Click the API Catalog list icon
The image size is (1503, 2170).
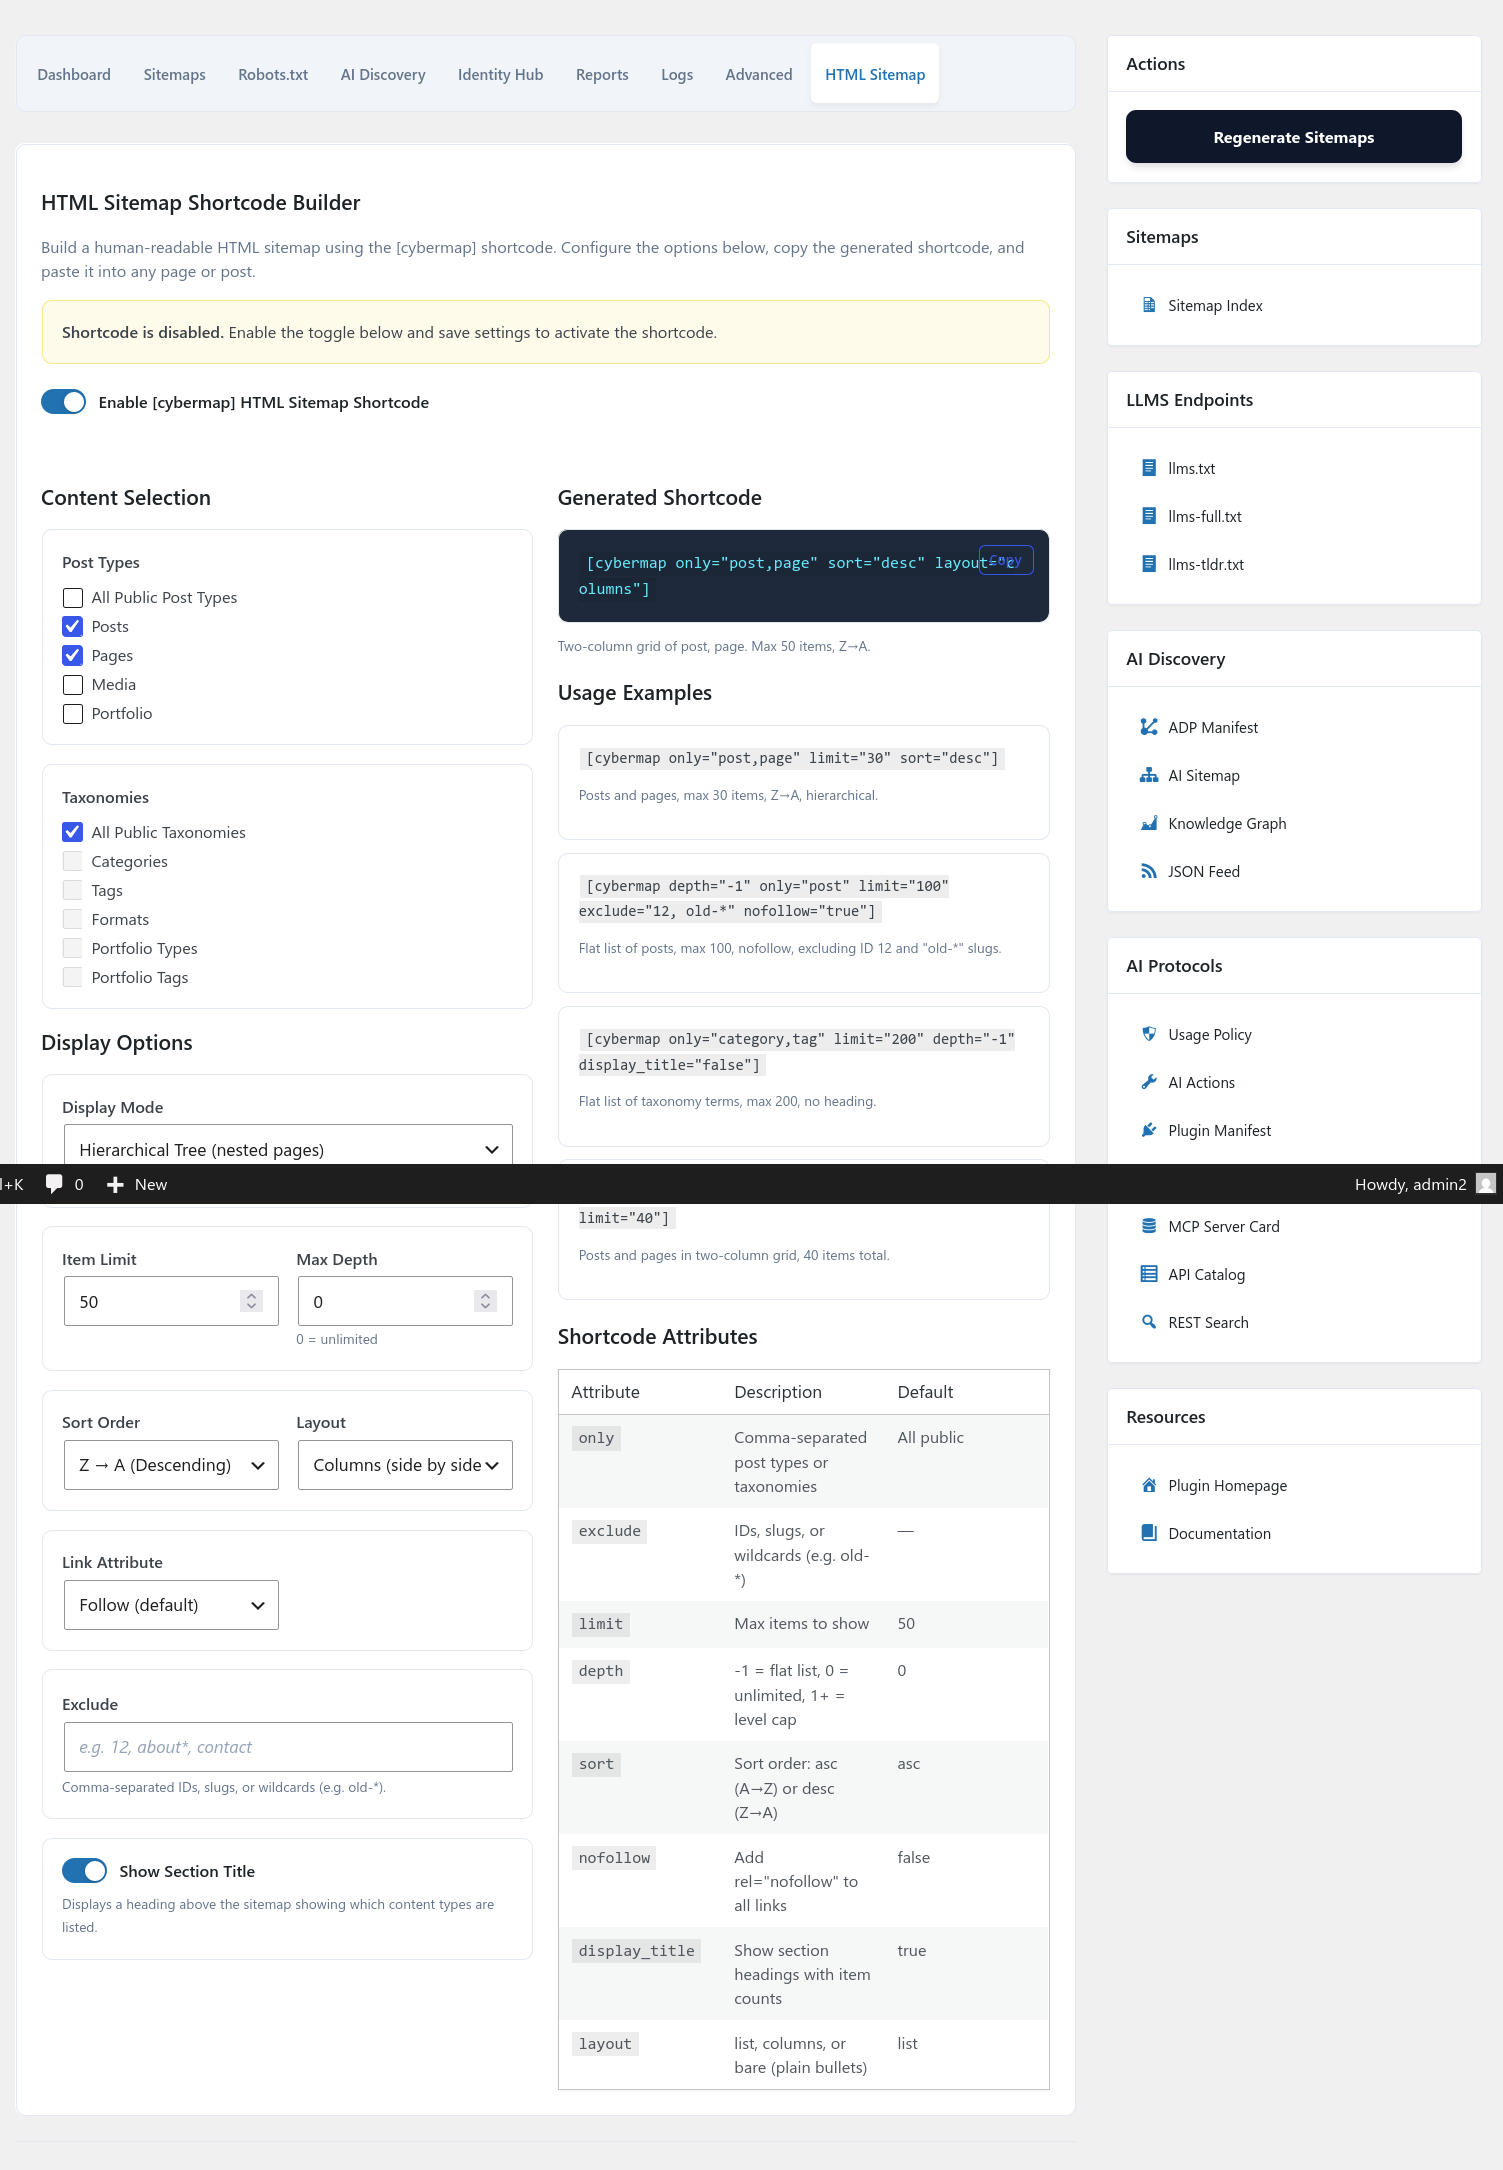(x=1149, y=1274)
